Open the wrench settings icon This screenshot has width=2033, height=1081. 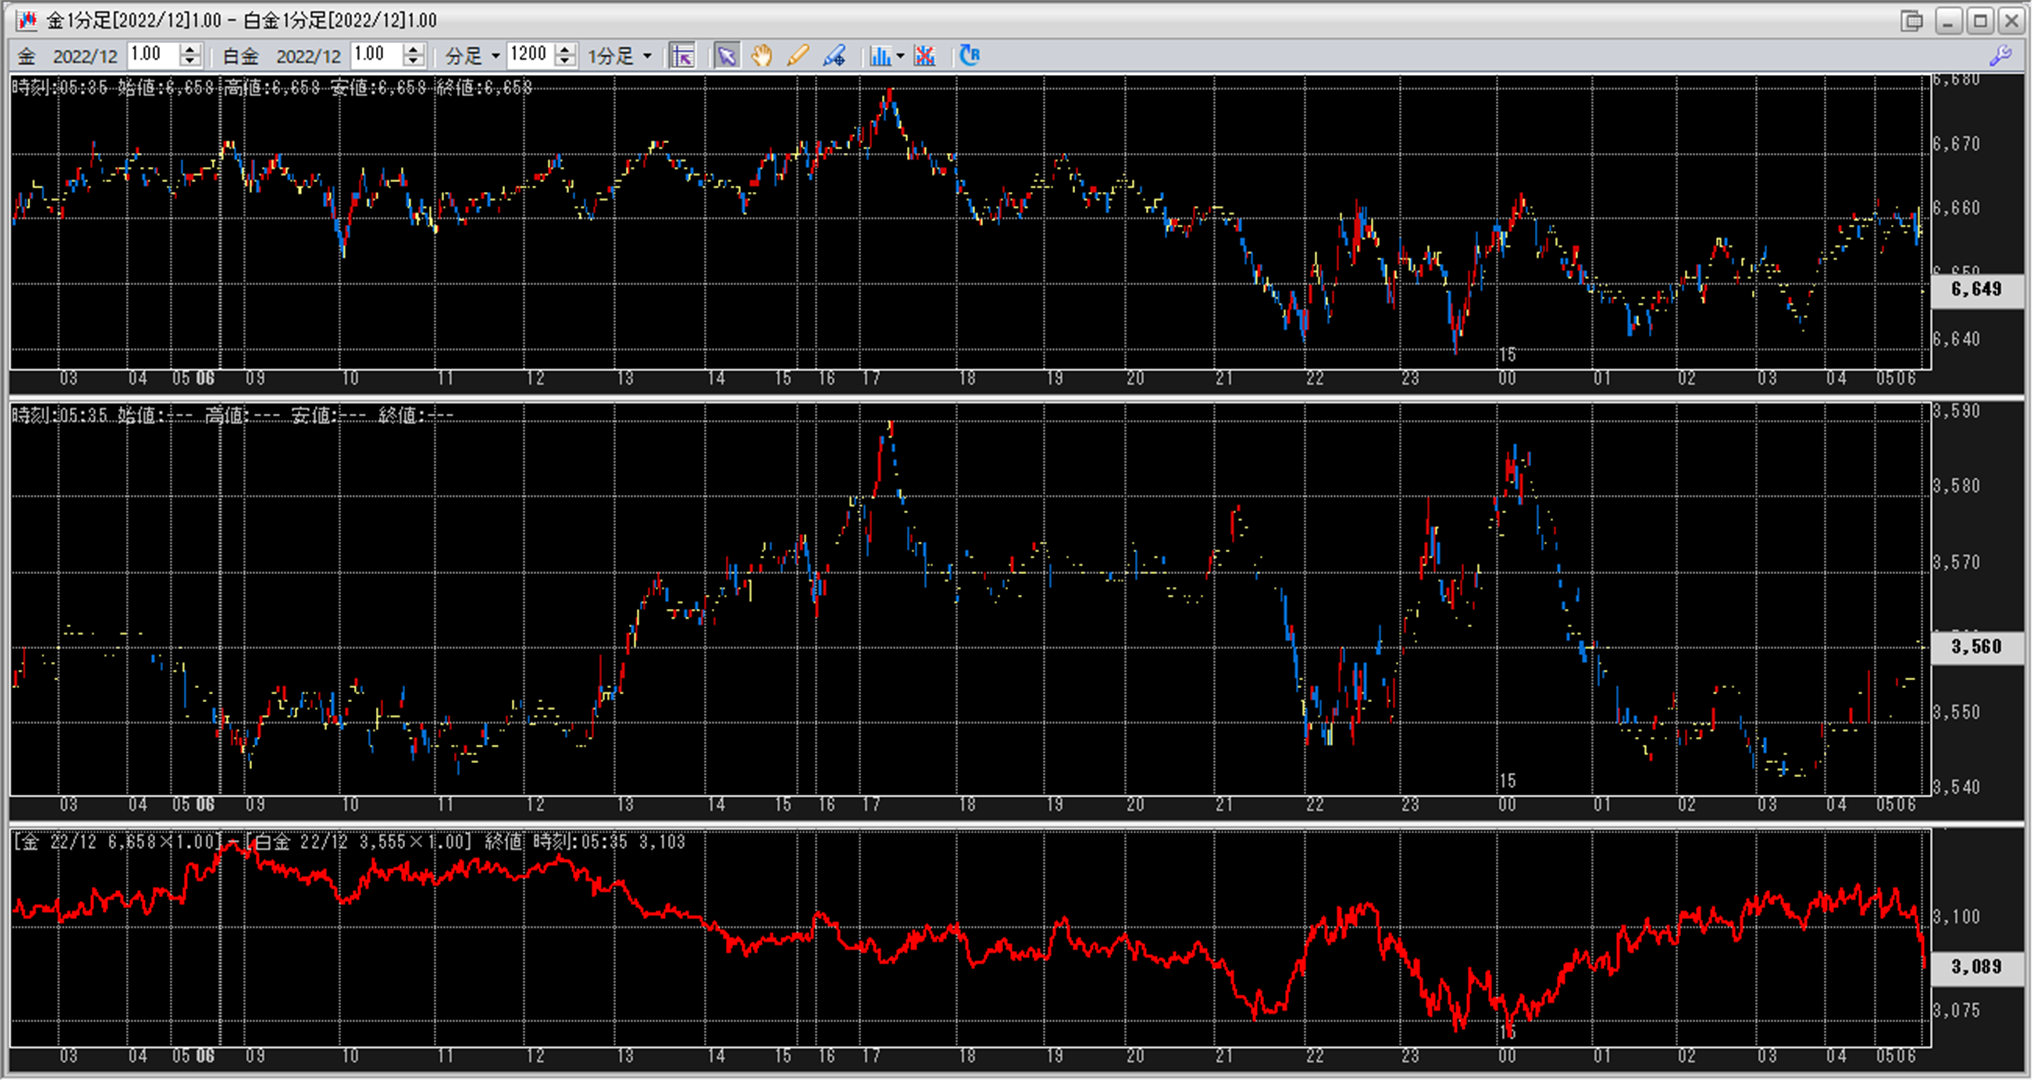pyautogui.click(x=2000, y=56)
